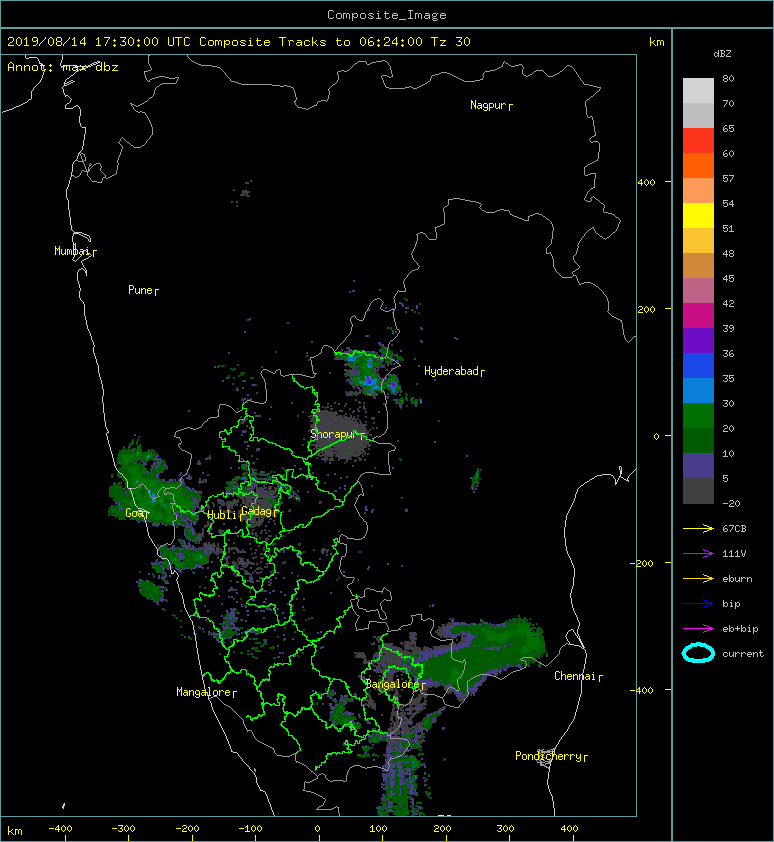This screenshot has height=842, width=774.
Task: Click the eburn legend label
Action: pyautogui.click(x=737, y=578)
